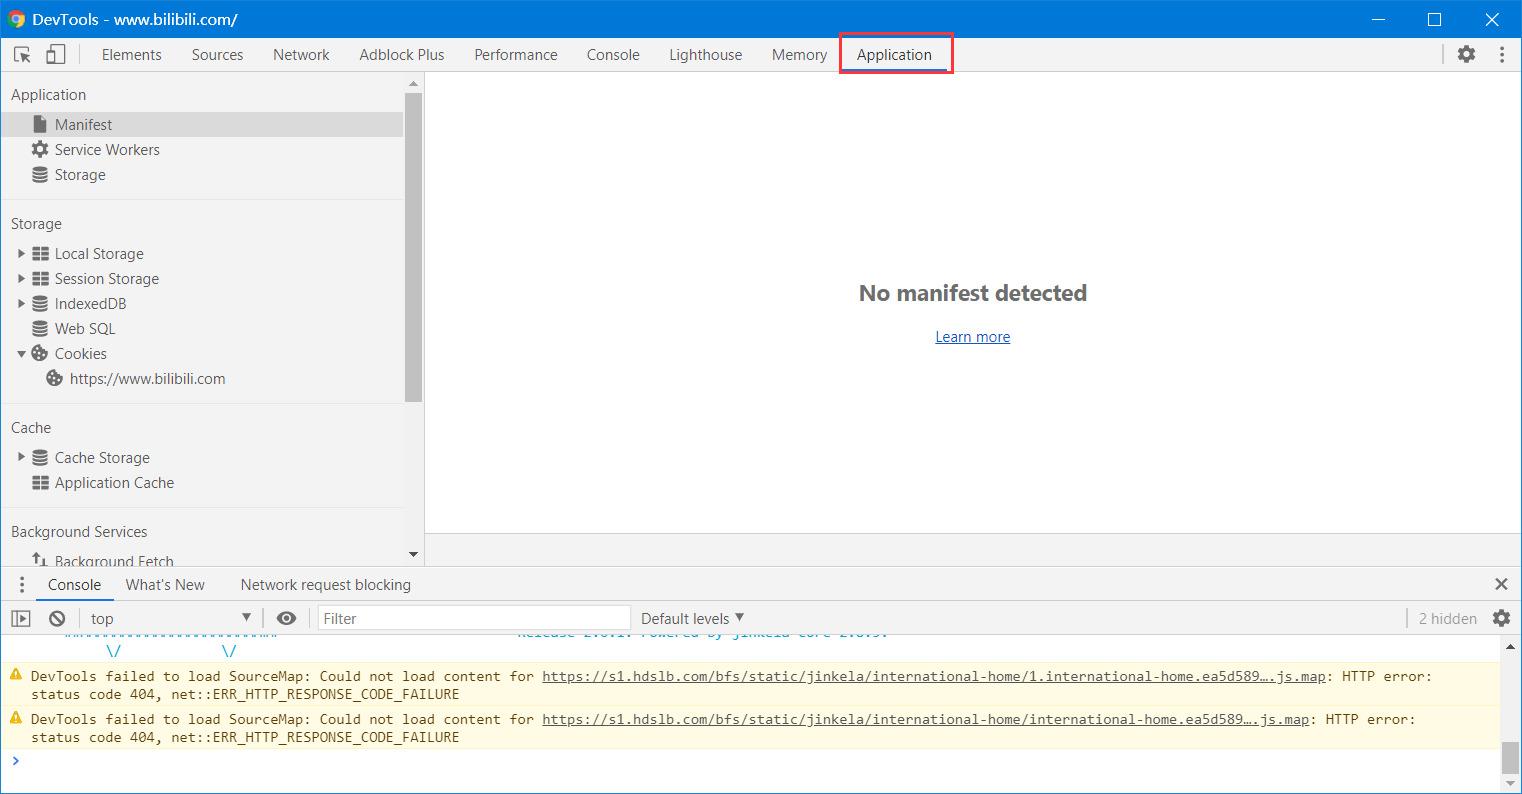This screenshot has height=794, width=1522.
Task: Switch to the Memory tab
Action: 799,55
